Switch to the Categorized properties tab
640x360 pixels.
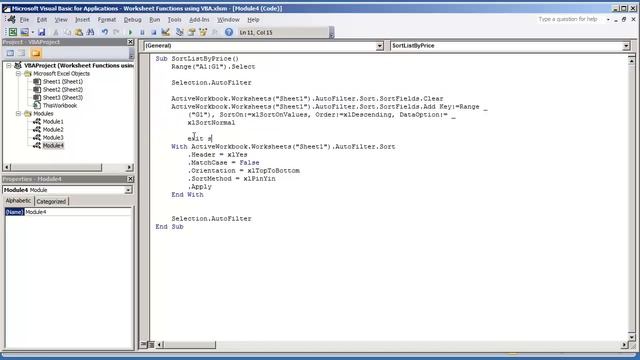tap(51, 201)
